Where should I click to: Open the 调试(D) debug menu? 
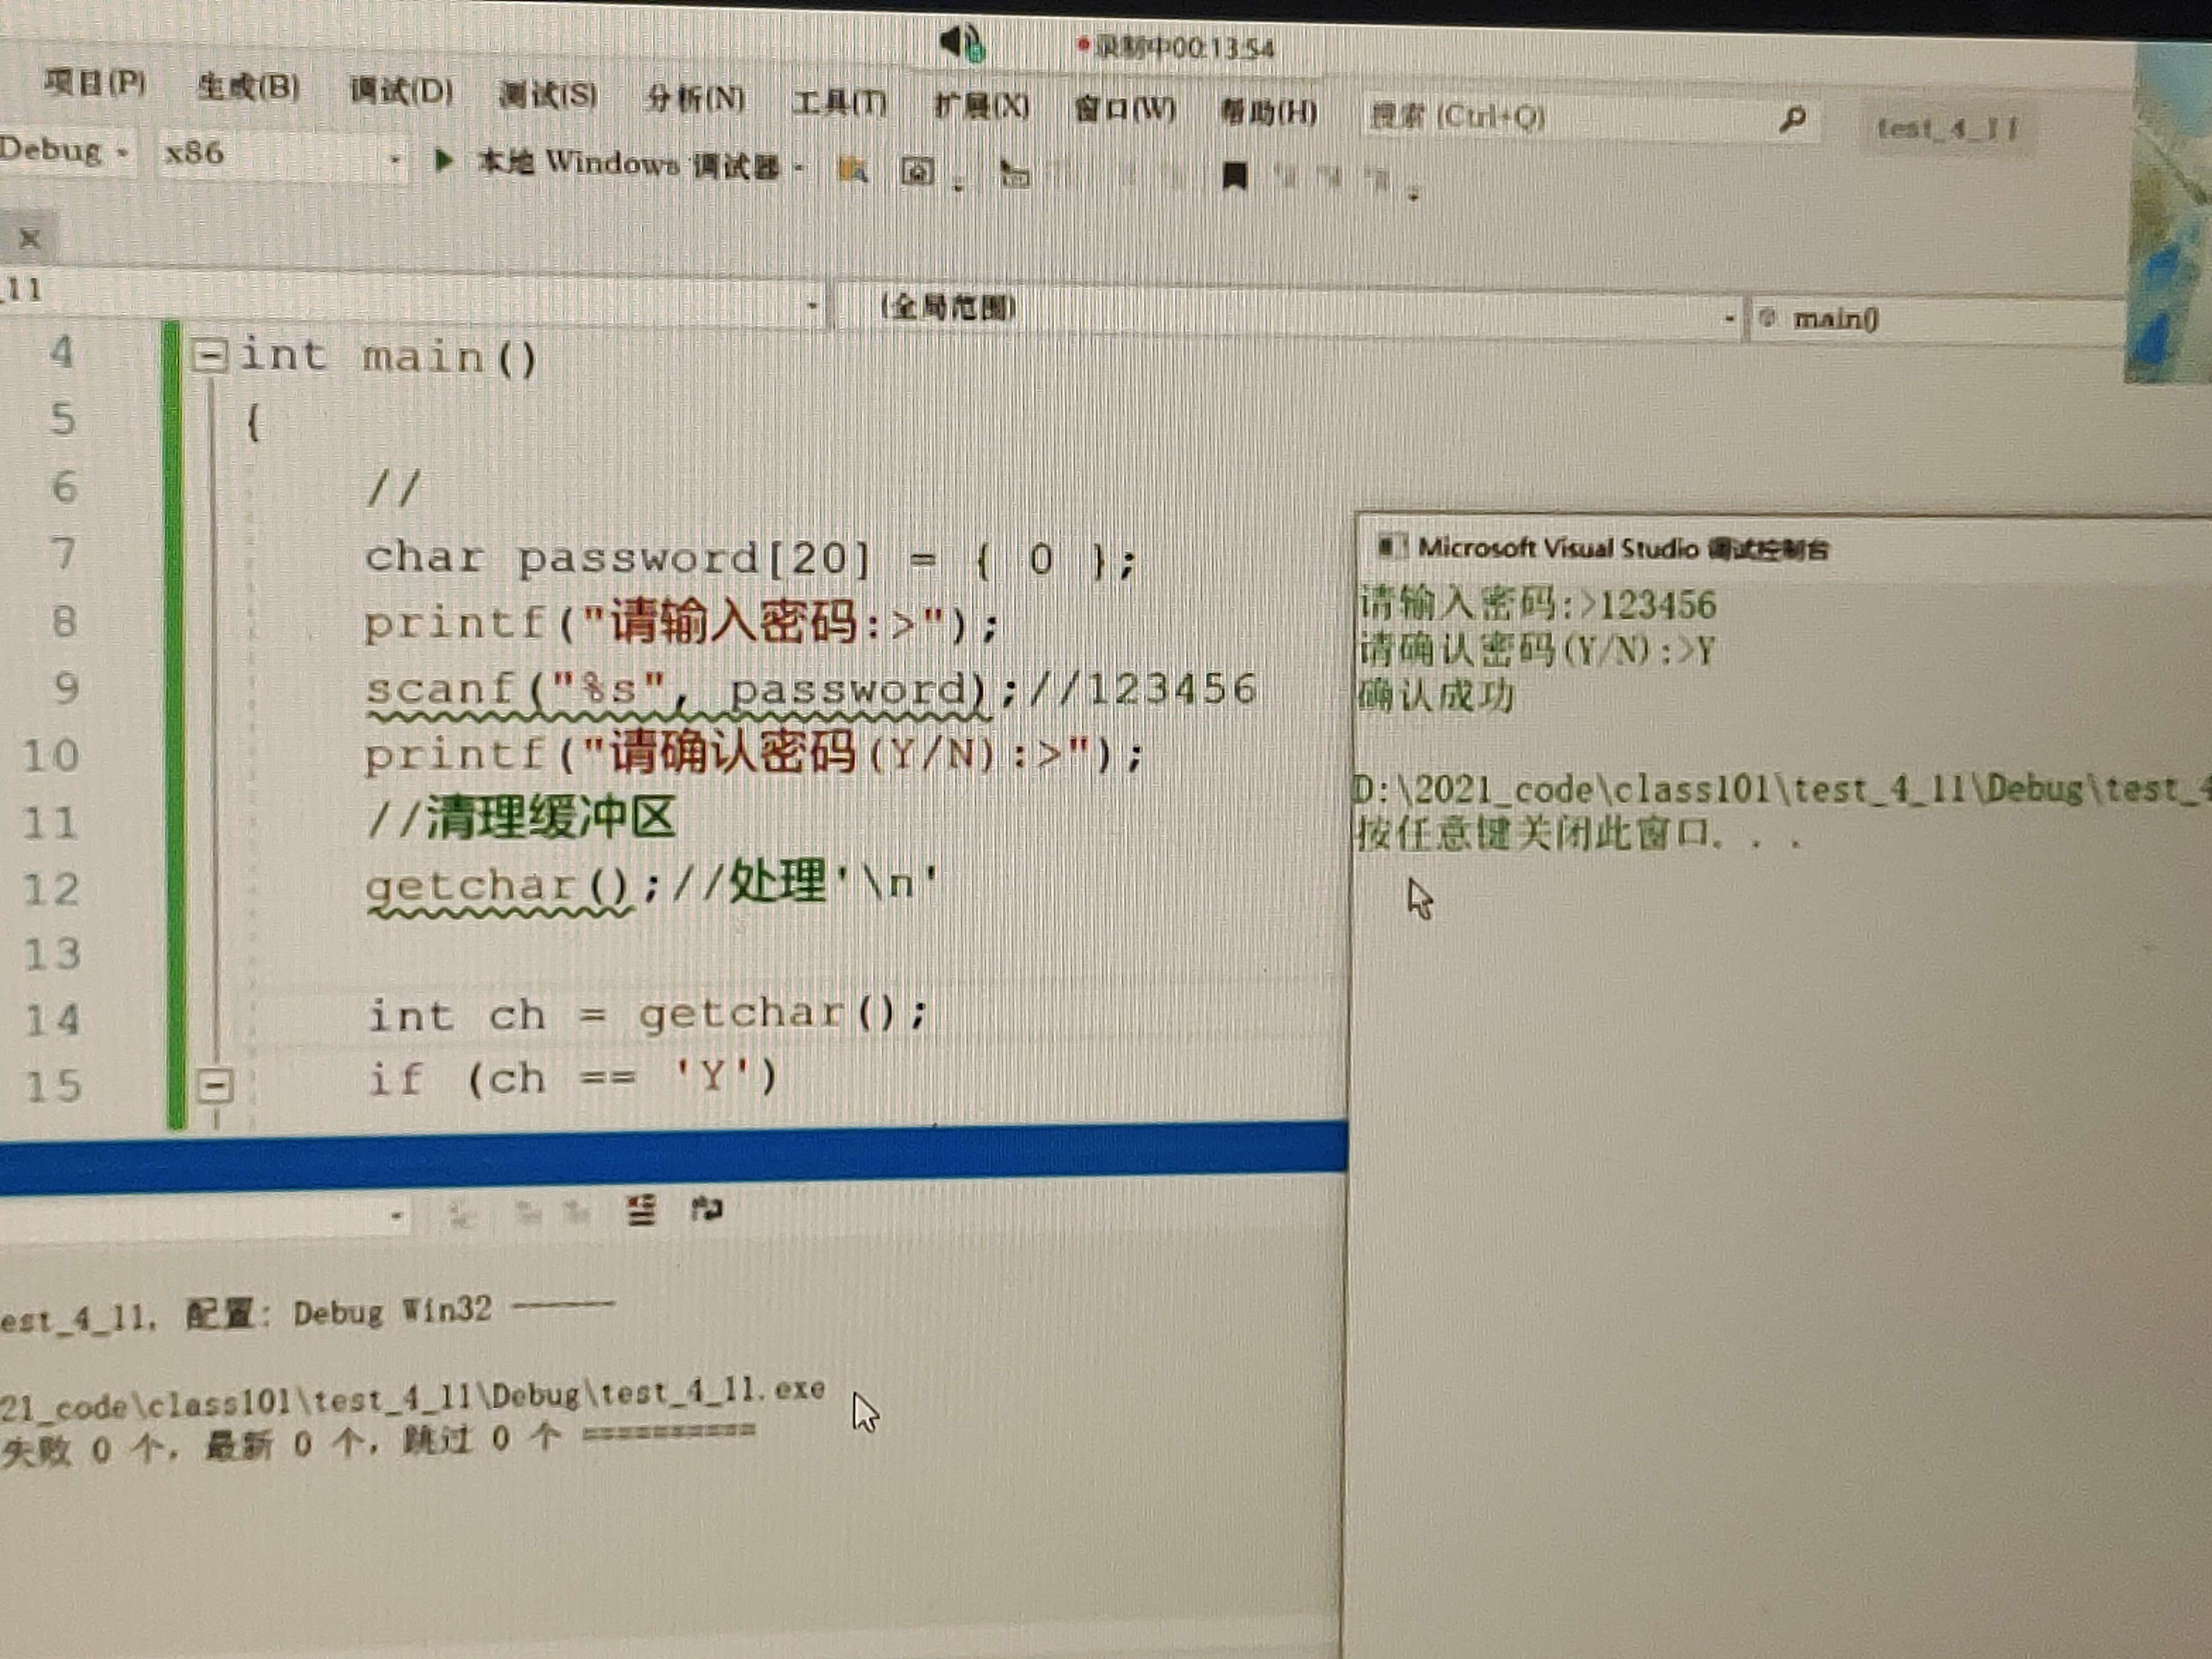click(401, 92)
